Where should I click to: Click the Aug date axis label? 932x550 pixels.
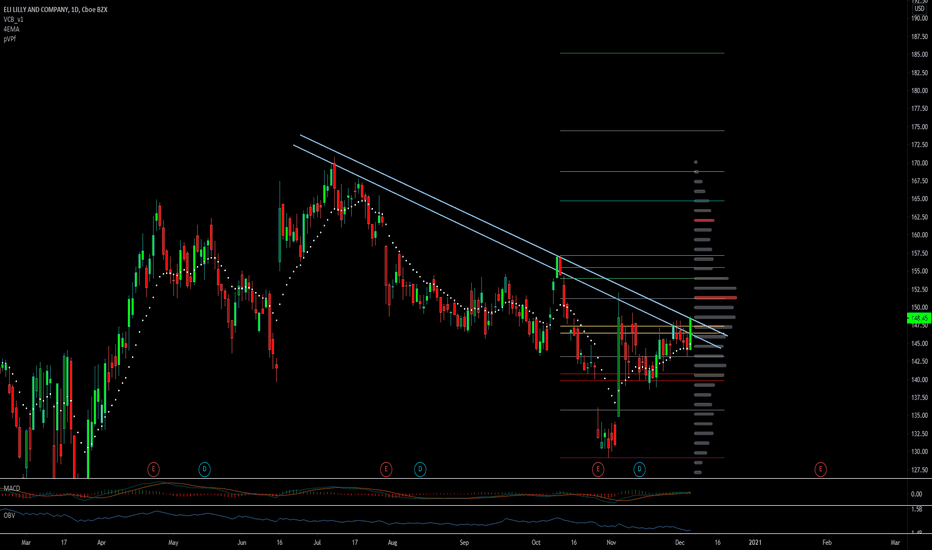(392, 542)
